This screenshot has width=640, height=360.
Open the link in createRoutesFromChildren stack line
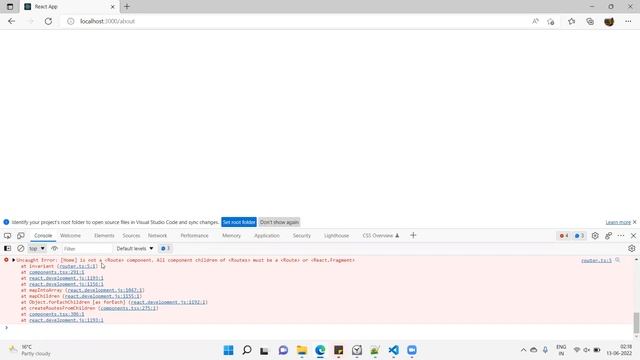pos(128,308)
